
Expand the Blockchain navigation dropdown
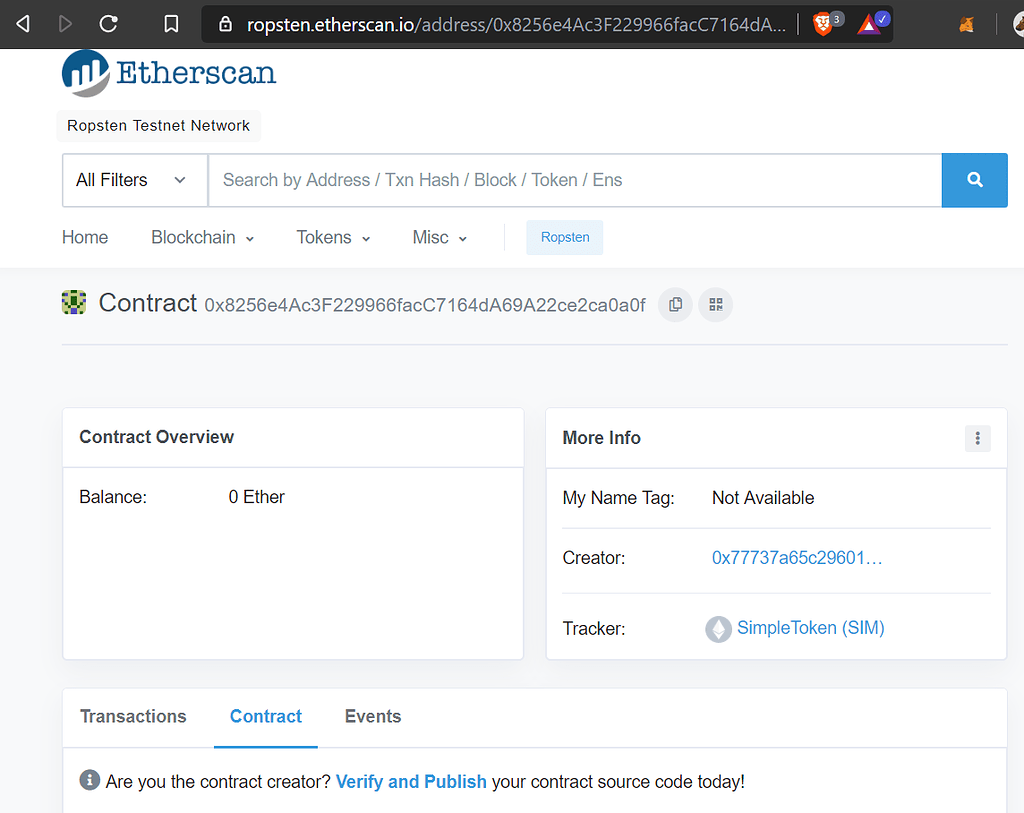tap(201, 237)
